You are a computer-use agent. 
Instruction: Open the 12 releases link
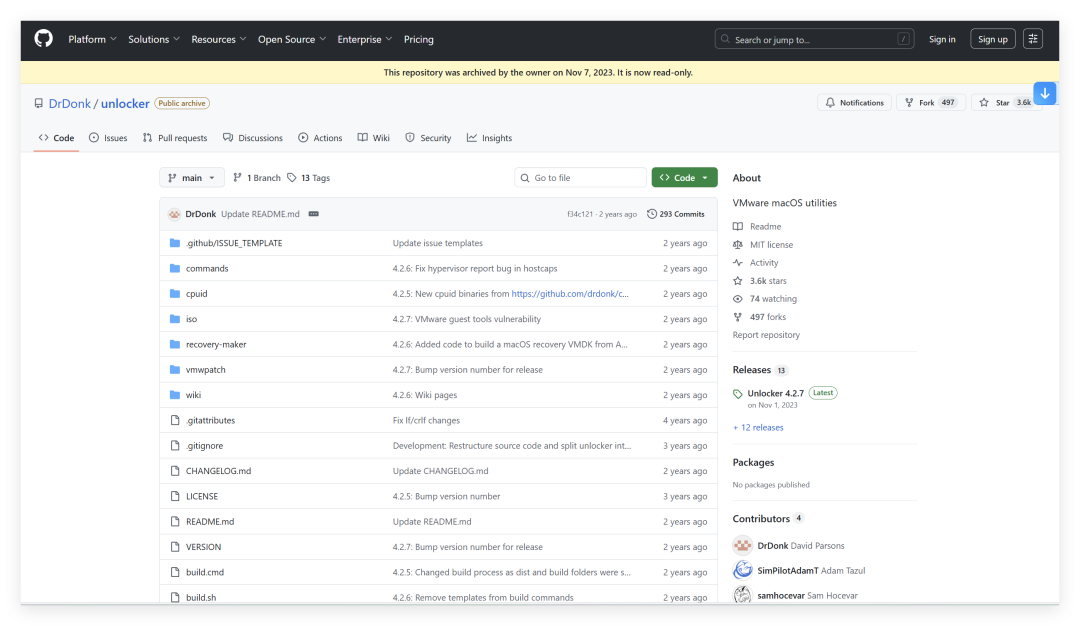click(762, 427)
